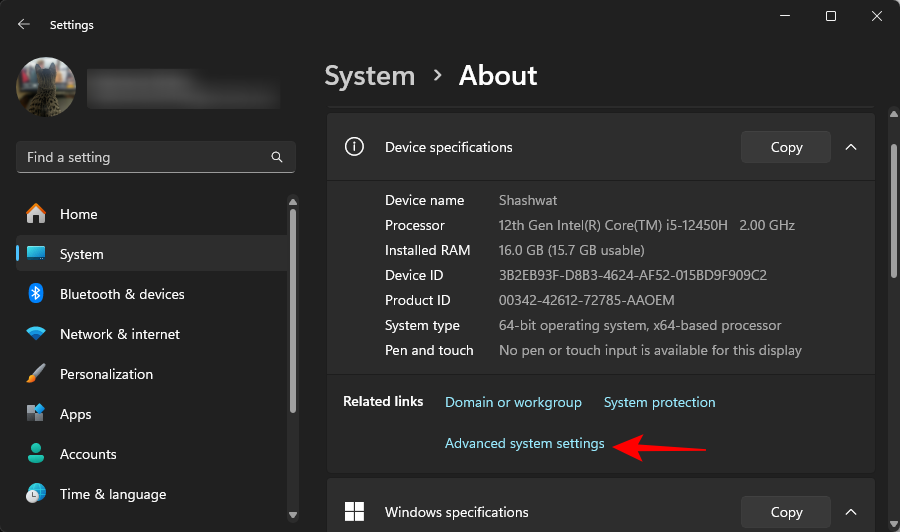Select System in the navigation list

[82, 254]
